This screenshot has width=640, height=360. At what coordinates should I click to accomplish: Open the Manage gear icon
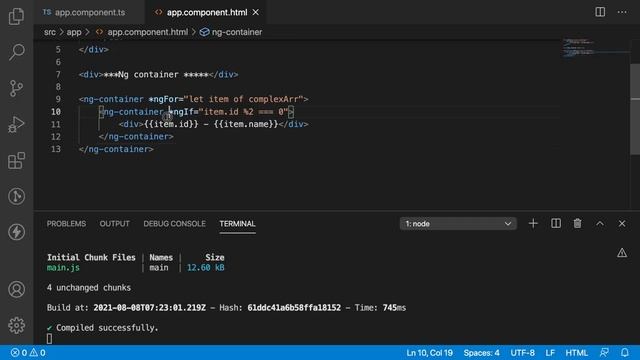(x=16, y=325)
